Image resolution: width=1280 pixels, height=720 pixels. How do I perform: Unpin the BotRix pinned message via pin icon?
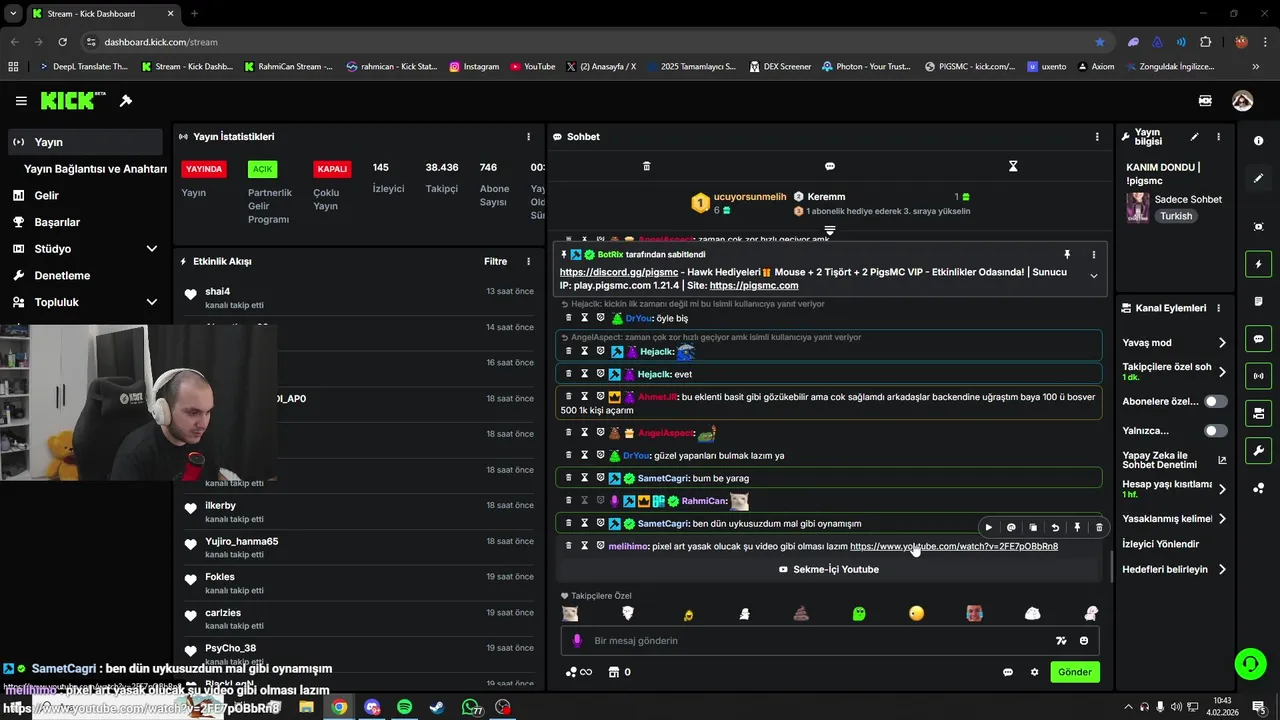pyautogui.click(x=1067, y=255)
